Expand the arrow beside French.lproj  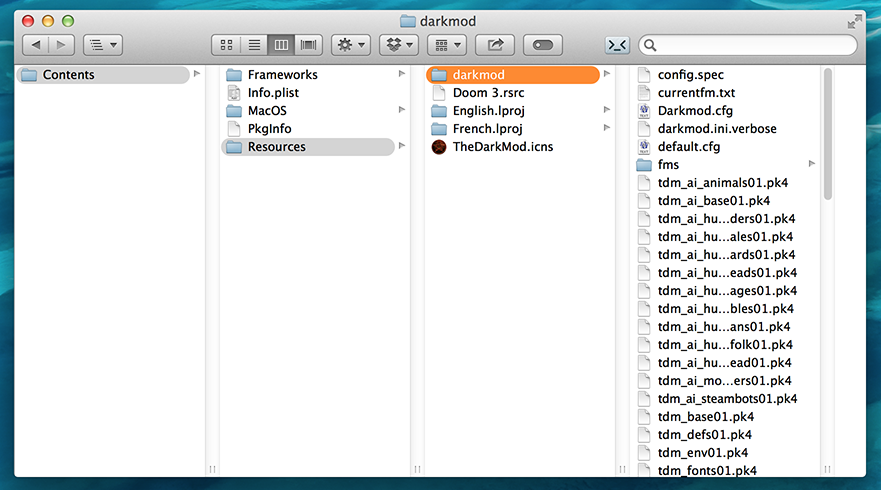[x=607, y=128]
